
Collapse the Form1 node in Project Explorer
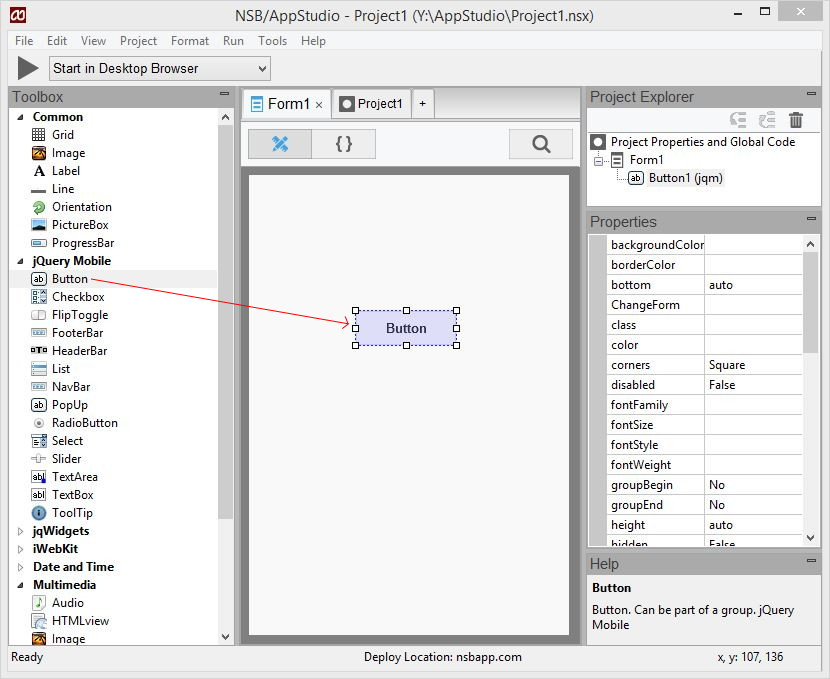point(598,160)
